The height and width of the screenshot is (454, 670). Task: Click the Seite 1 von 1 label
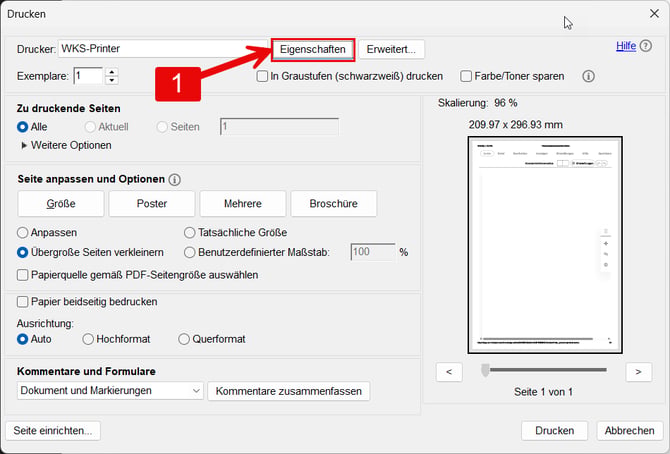(x=544, y=392)
